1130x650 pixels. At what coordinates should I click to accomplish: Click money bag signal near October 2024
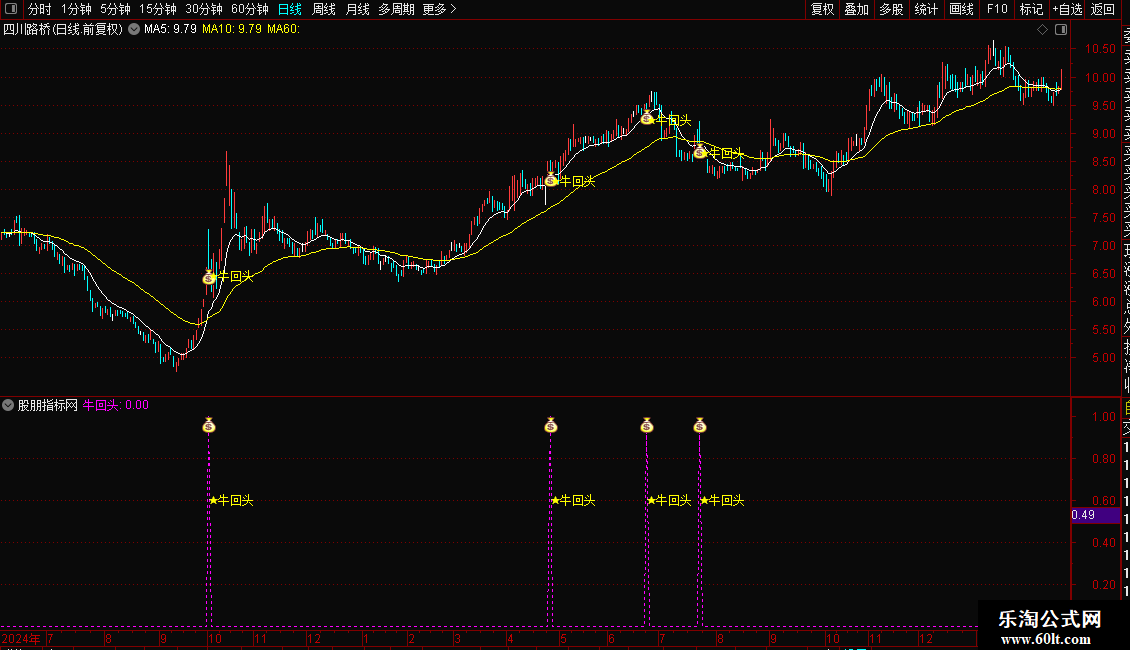coord(209,277)
